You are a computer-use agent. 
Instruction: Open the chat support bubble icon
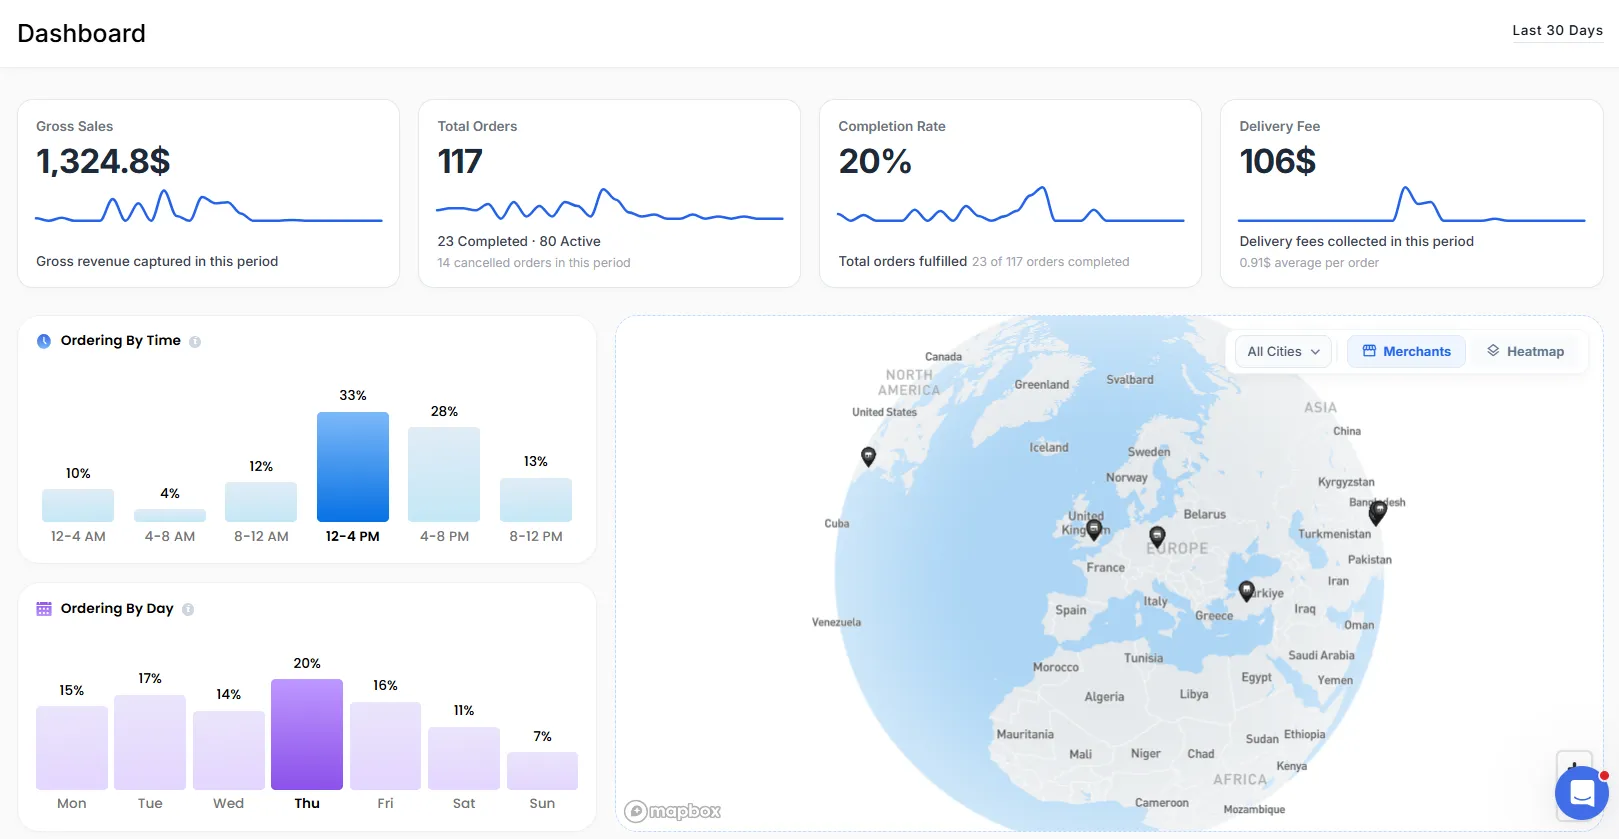[1581, 793]
